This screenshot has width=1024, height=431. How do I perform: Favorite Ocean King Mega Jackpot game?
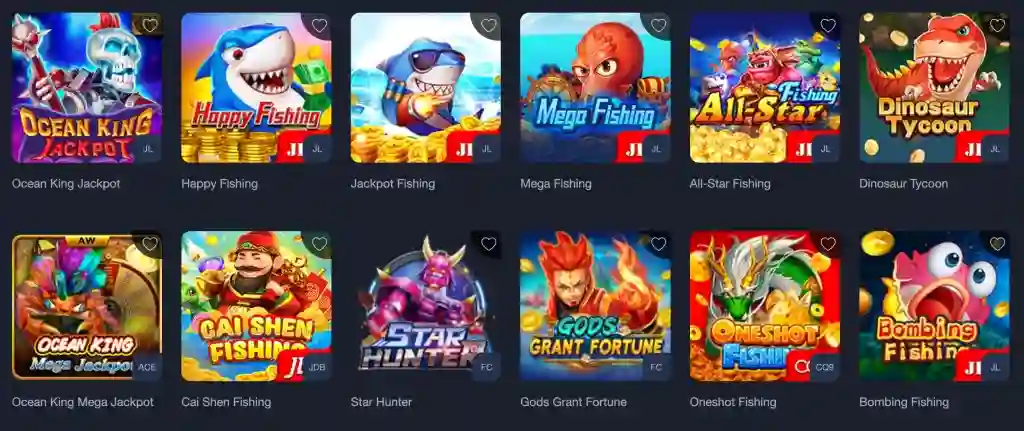(x=150, y=244)
